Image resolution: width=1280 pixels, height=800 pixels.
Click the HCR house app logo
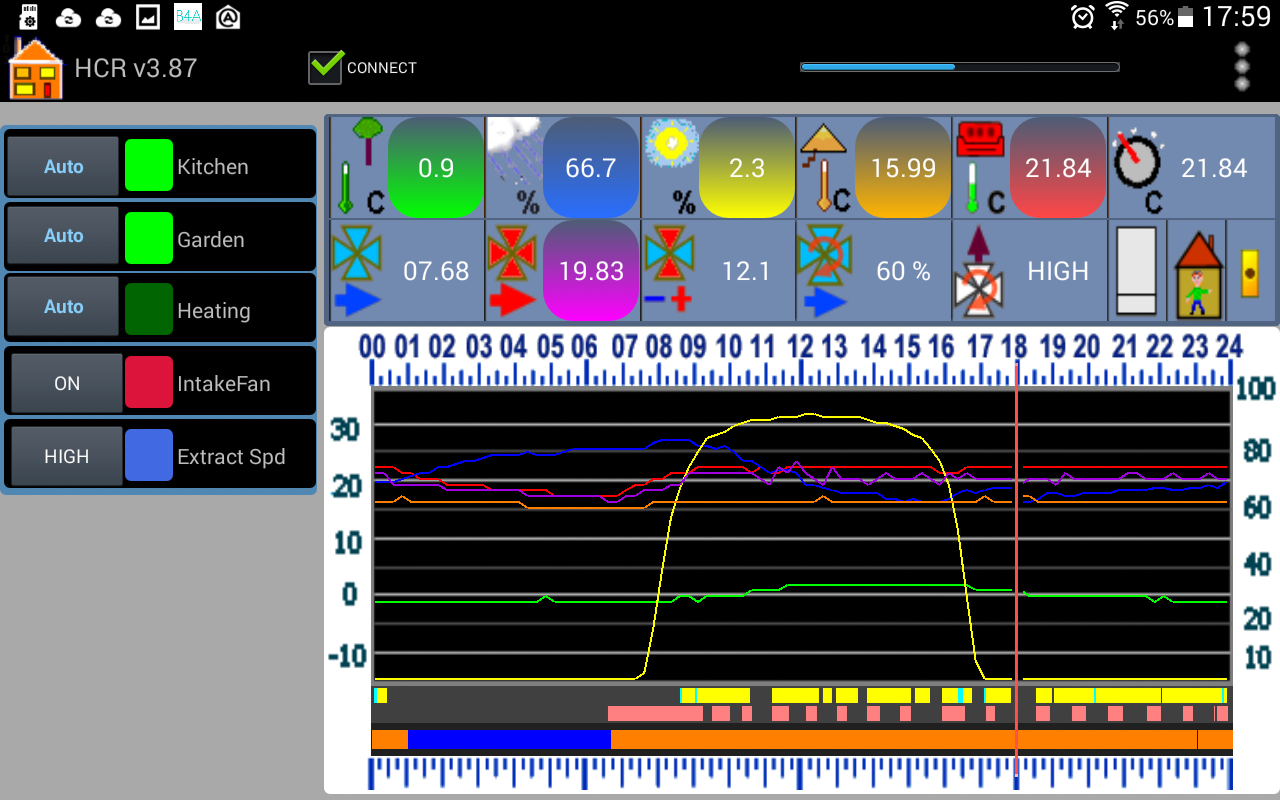click(35, 69)
